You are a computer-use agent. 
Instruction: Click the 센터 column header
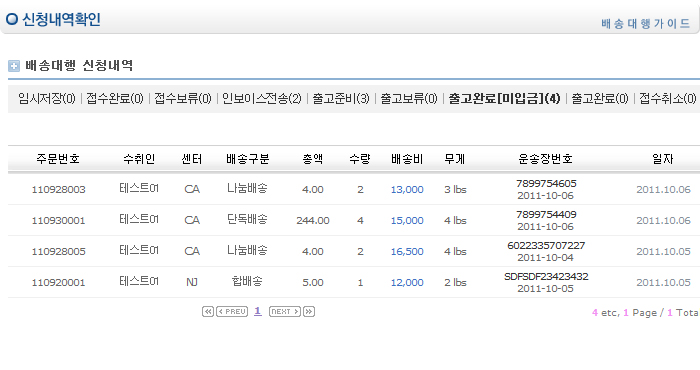(x=192, y=159)
